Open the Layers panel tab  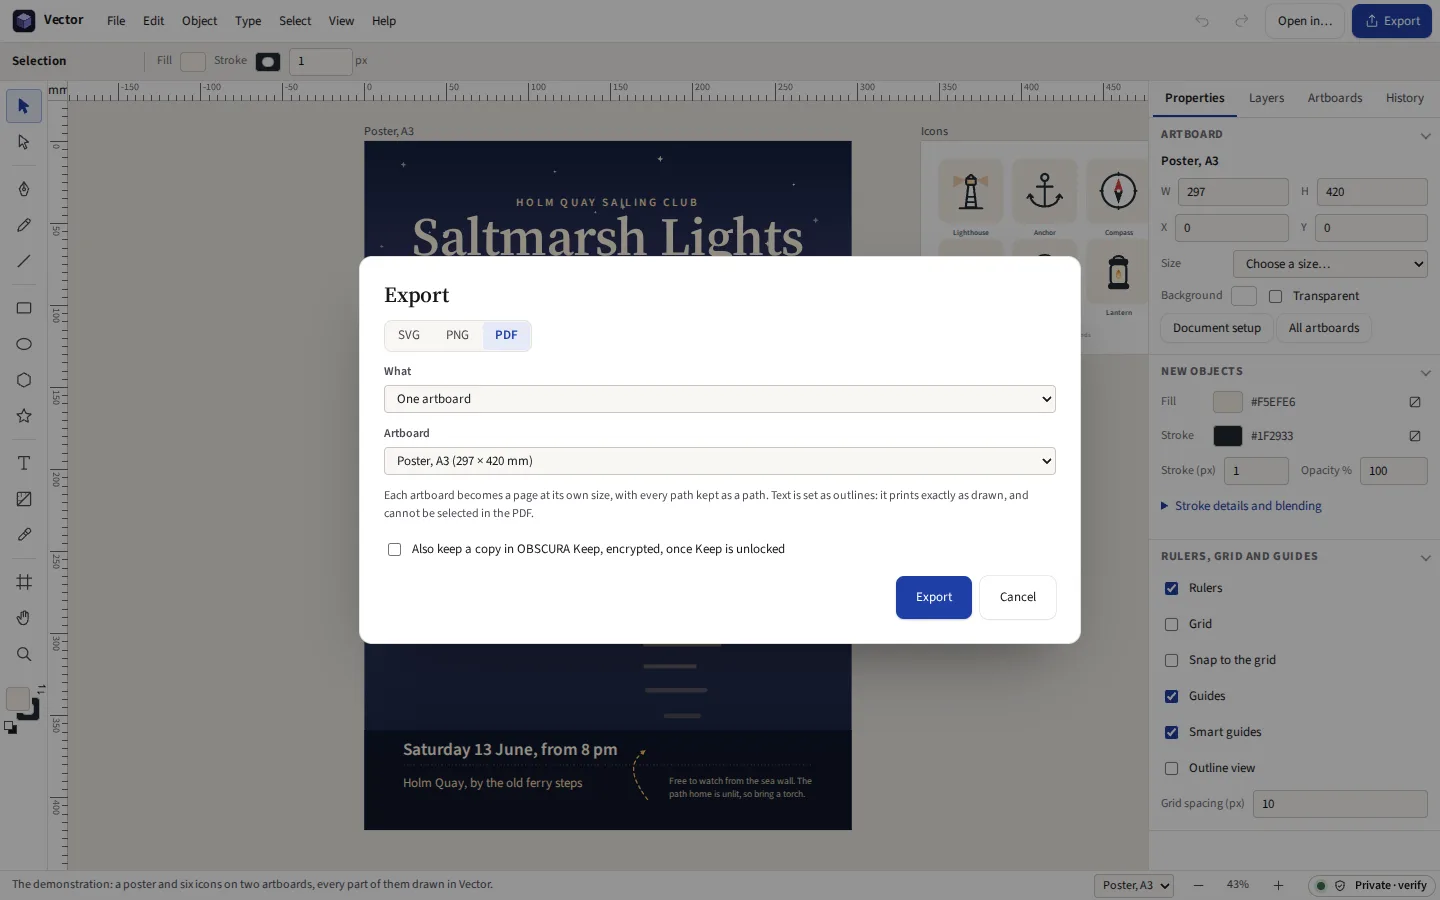tap(1266, 98)
